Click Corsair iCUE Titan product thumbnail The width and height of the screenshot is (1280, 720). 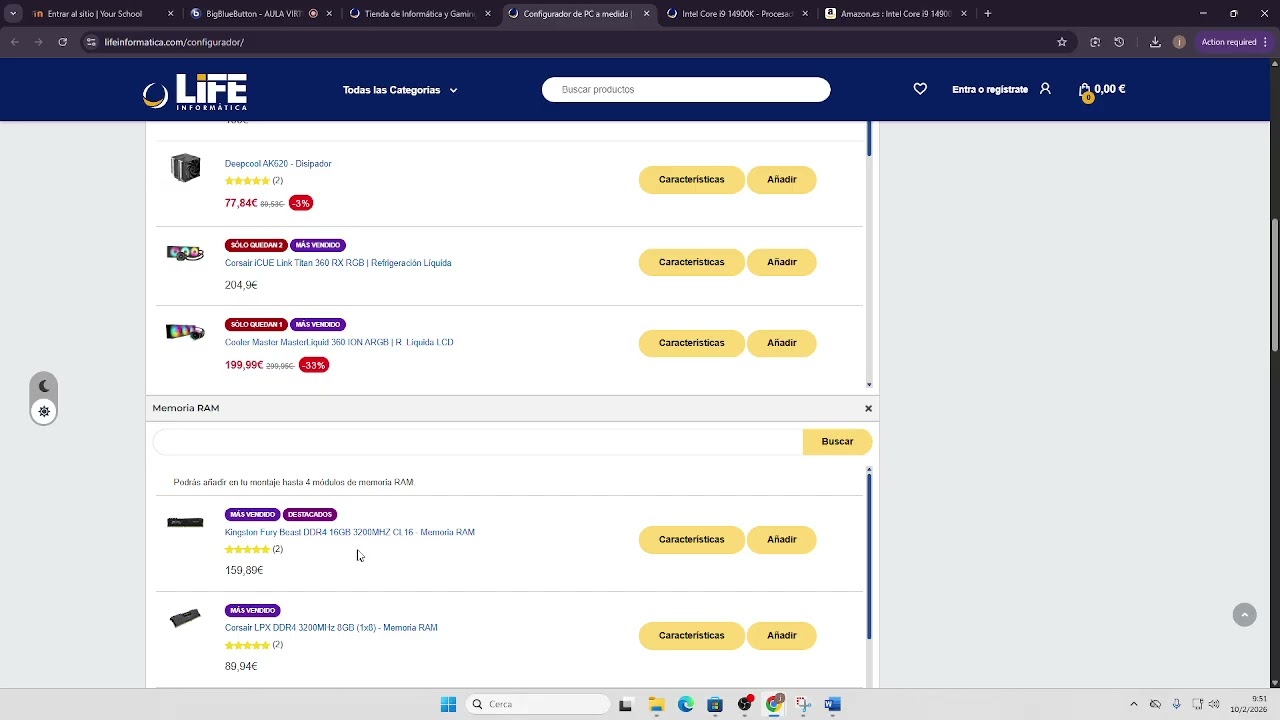pyautogui.click(x=185, y=253)
